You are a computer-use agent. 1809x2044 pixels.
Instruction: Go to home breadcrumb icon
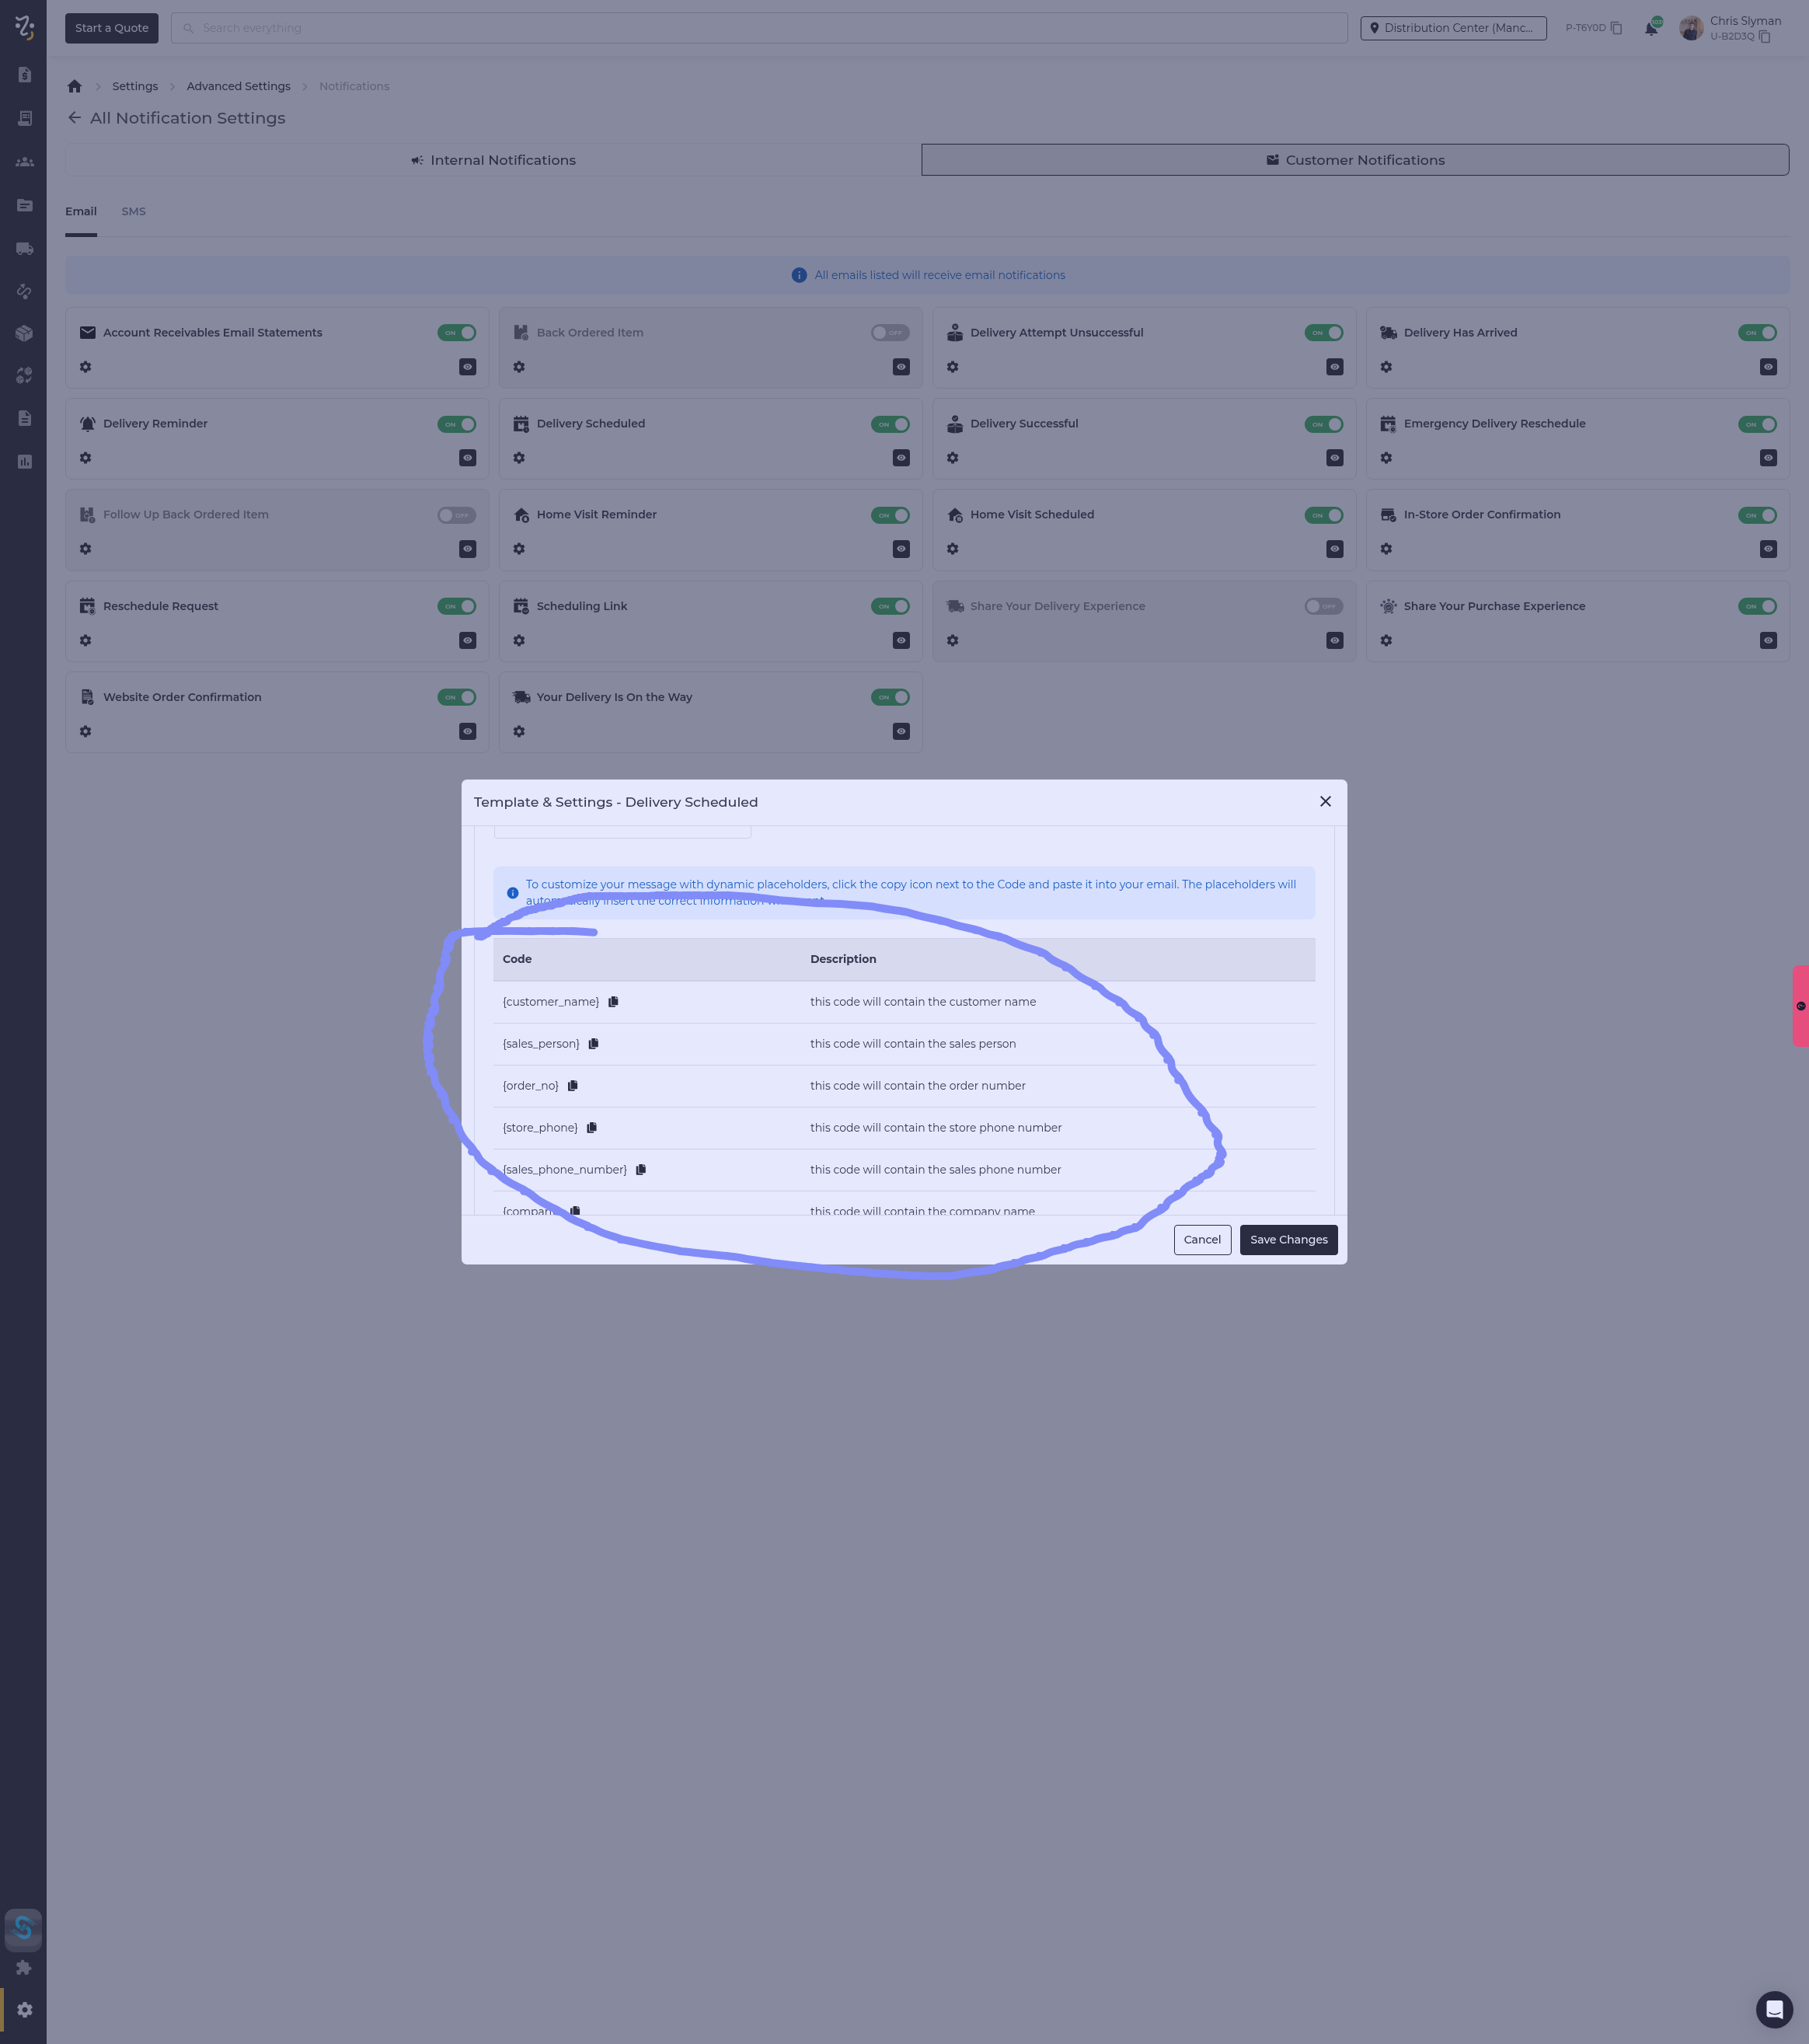[x=74, y=86]
